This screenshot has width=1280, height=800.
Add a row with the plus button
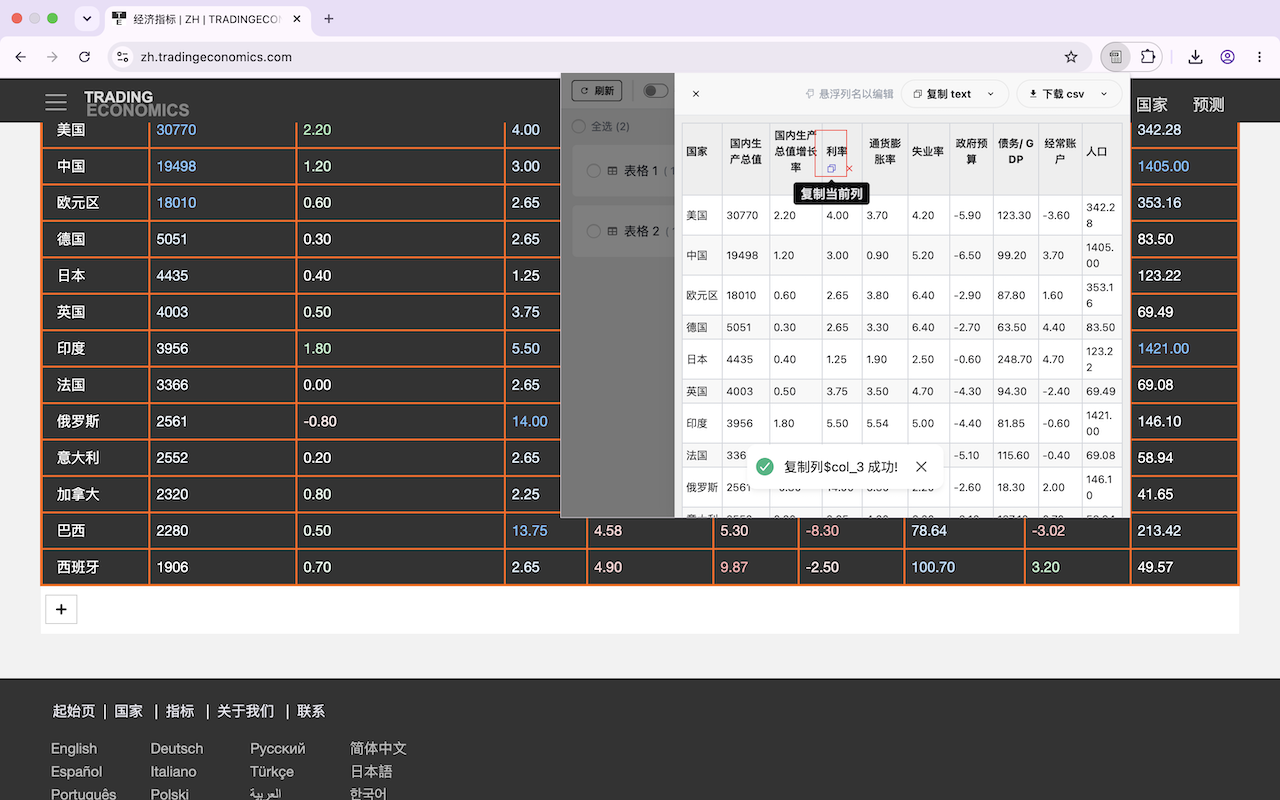(61, 609)
